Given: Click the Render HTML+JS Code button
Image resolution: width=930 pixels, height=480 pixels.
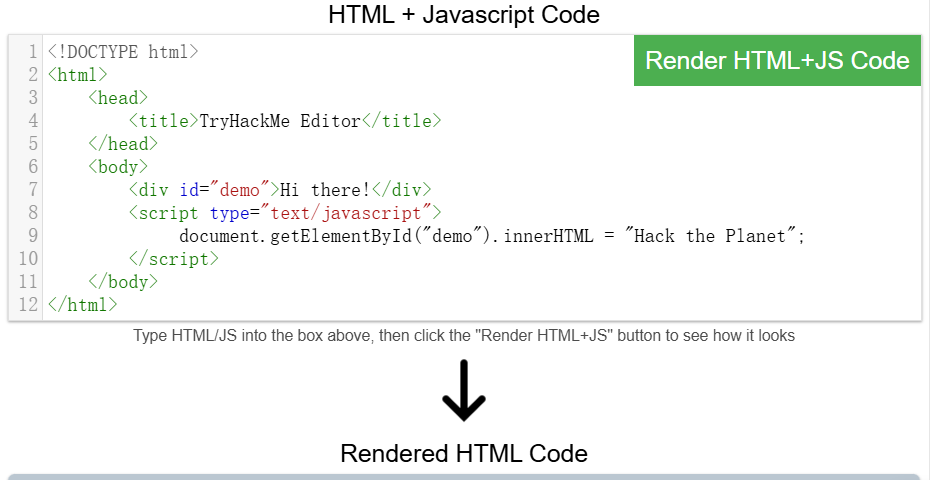Looking at the screenshot, I should click(777, 60).
